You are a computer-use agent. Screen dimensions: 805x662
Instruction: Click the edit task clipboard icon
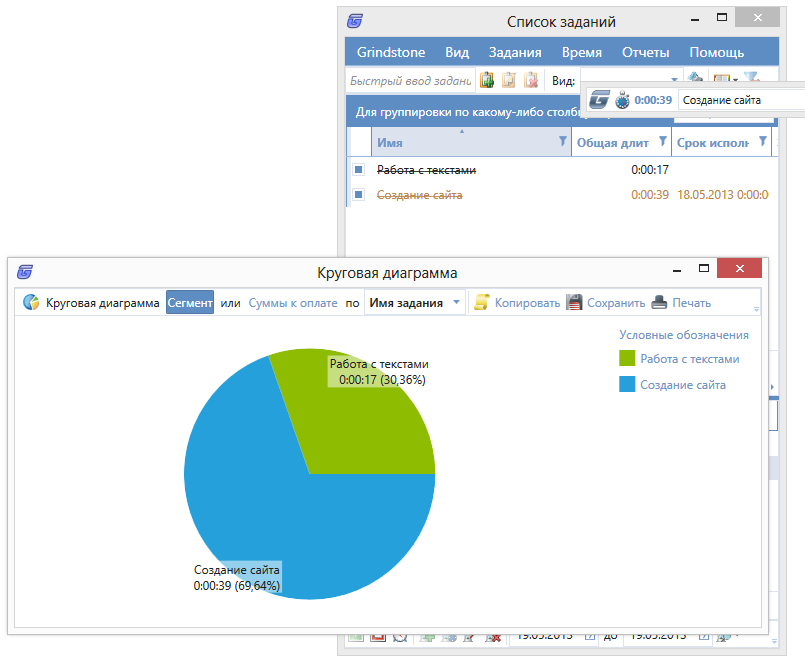pyautogui.click(x=508, y=80)
